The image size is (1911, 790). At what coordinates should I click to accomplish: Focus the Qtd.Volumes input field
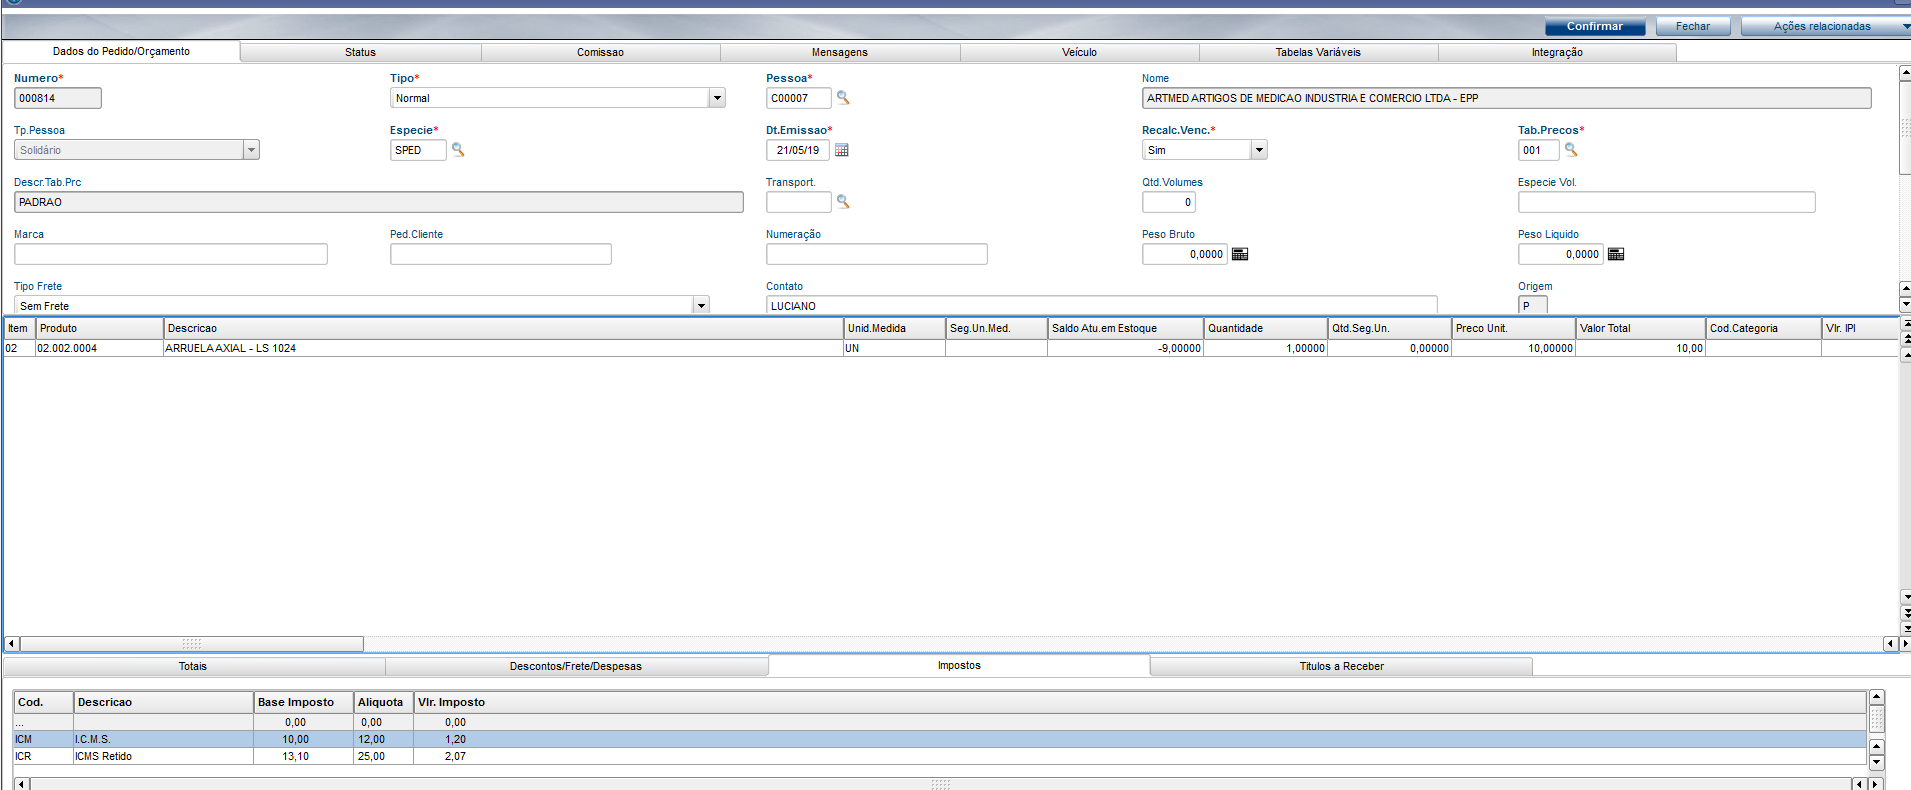point(1168,202)
